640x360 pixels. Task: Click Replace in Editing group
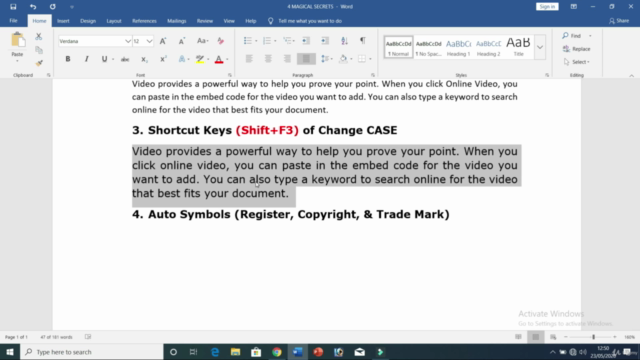[577, 49]
